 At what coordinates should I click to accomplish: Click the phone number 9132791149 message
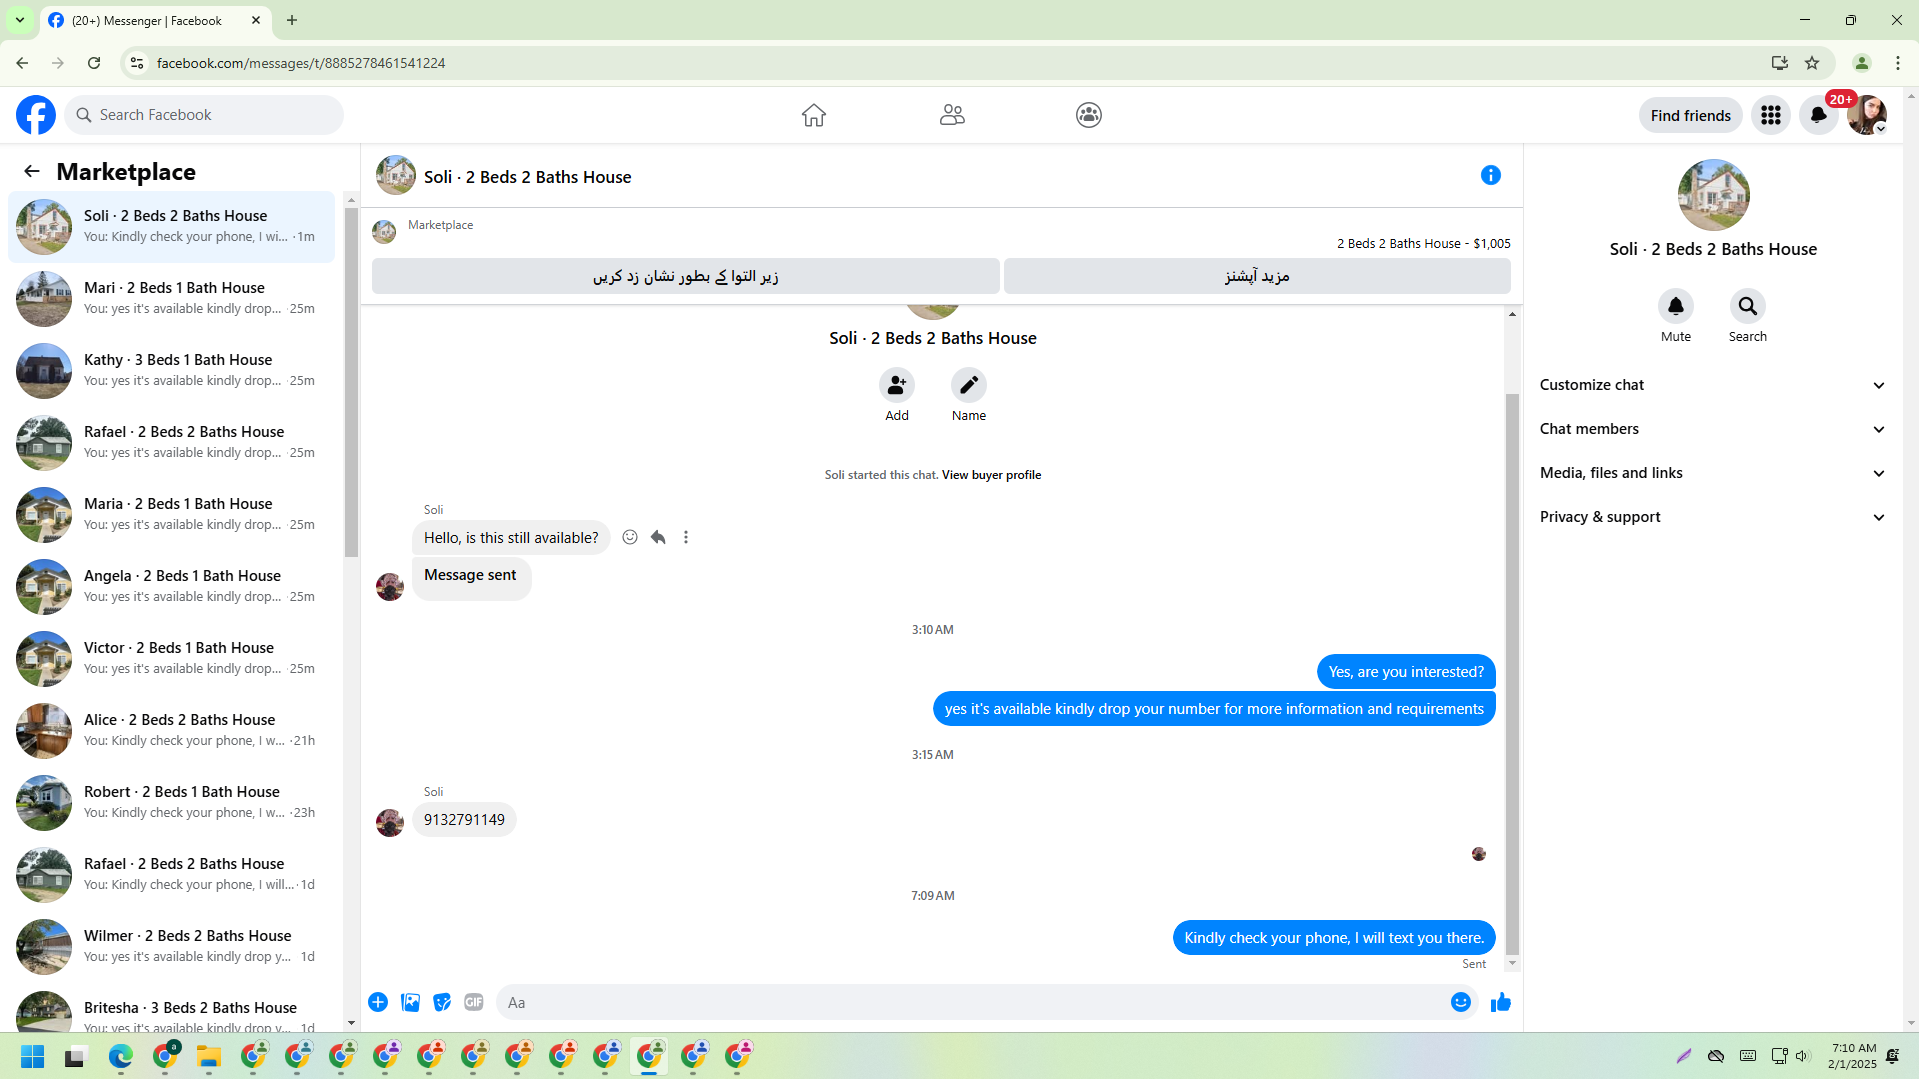pos(464,820)
